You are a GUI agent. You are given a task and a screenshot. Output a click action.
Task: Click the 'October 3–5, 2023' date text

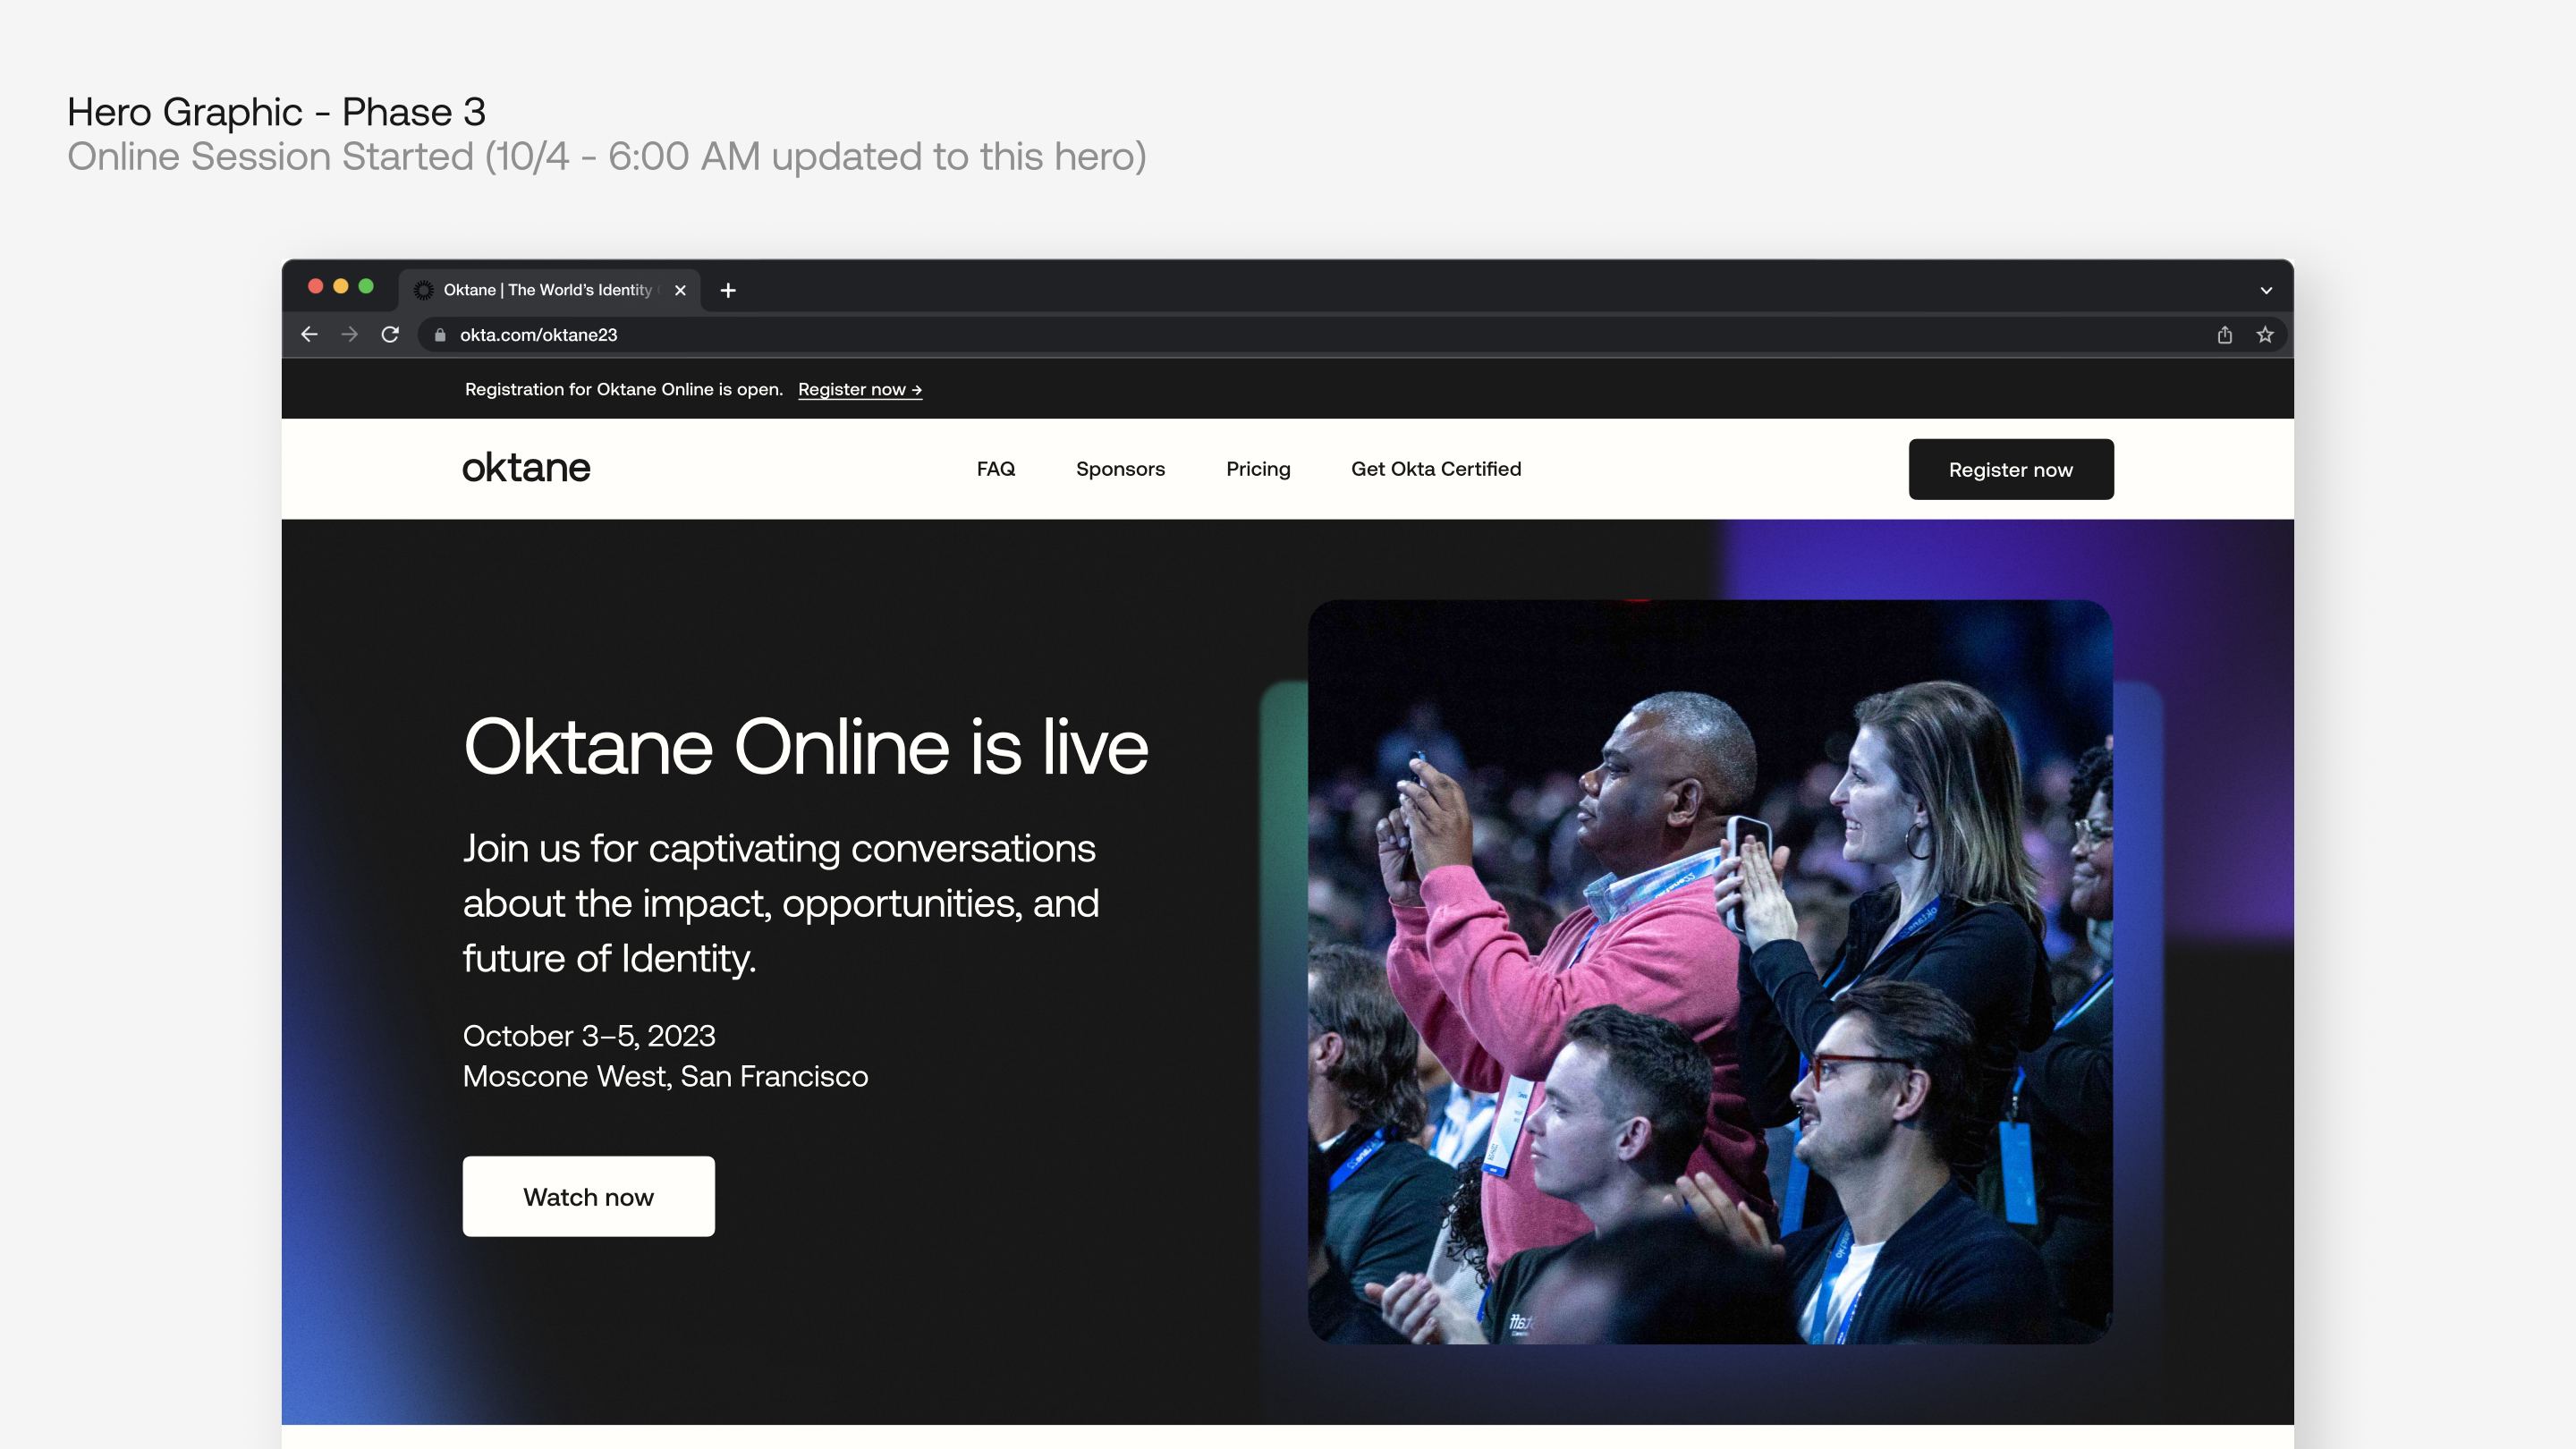pos(589,1036)
